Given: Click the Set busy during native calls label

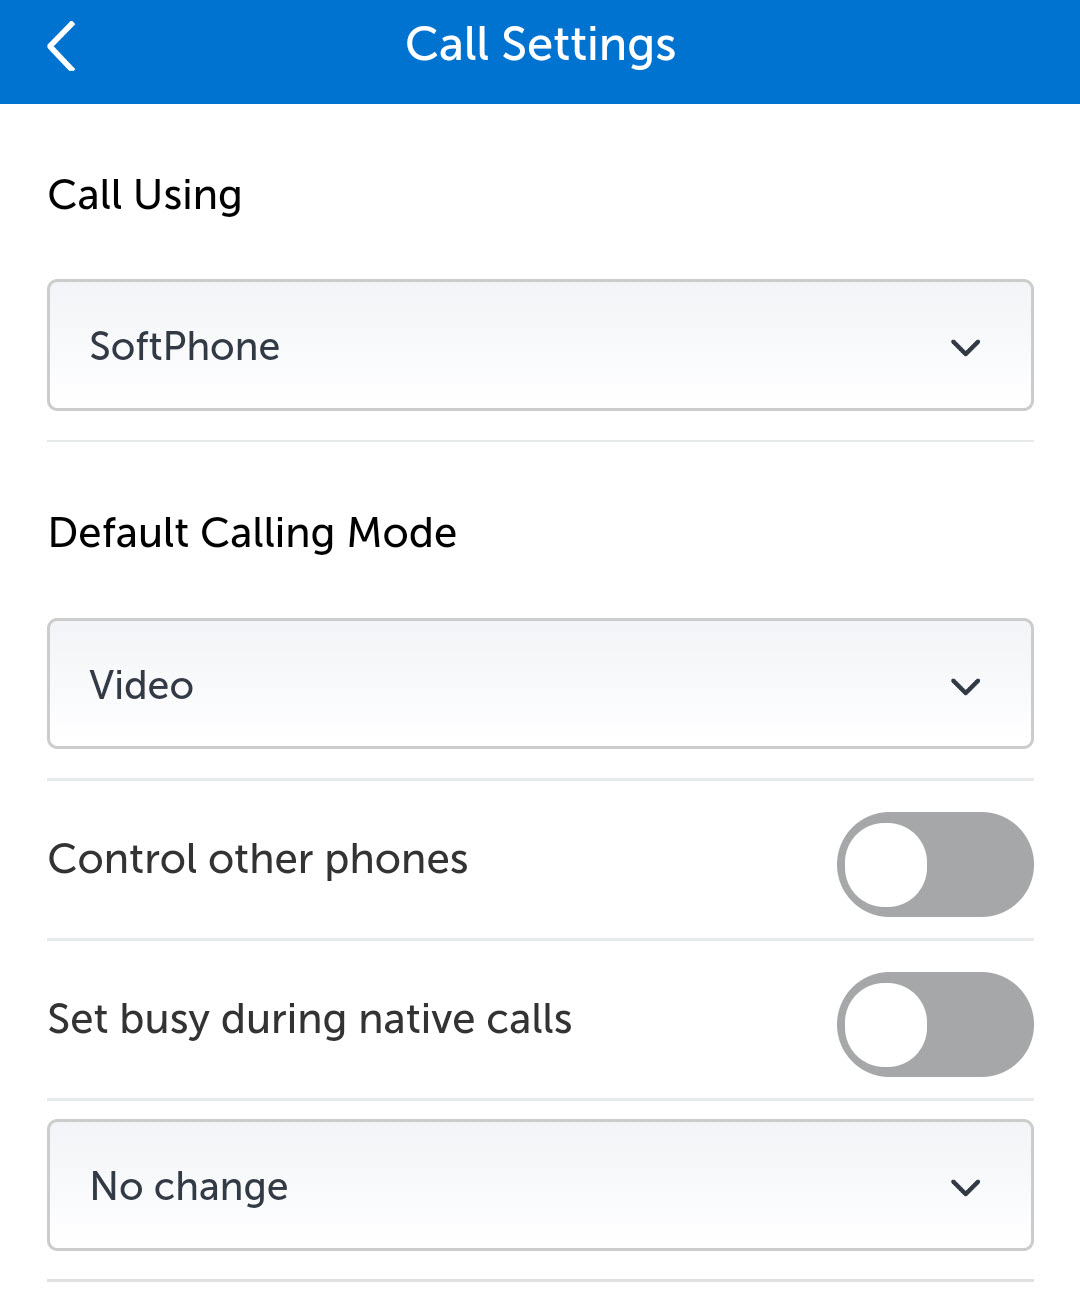Looking at the screenshot, I should (310, 1020).
